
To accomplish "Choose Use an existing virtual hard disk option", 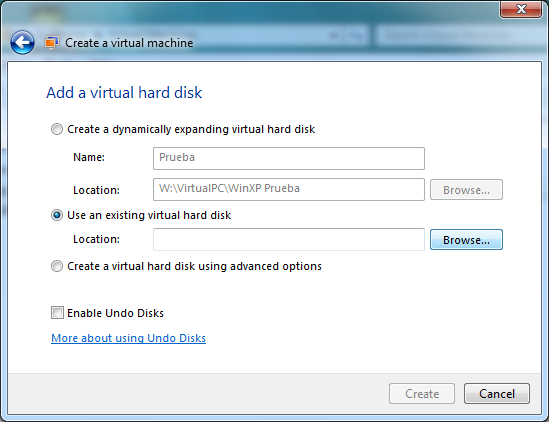I will point(57,215).
